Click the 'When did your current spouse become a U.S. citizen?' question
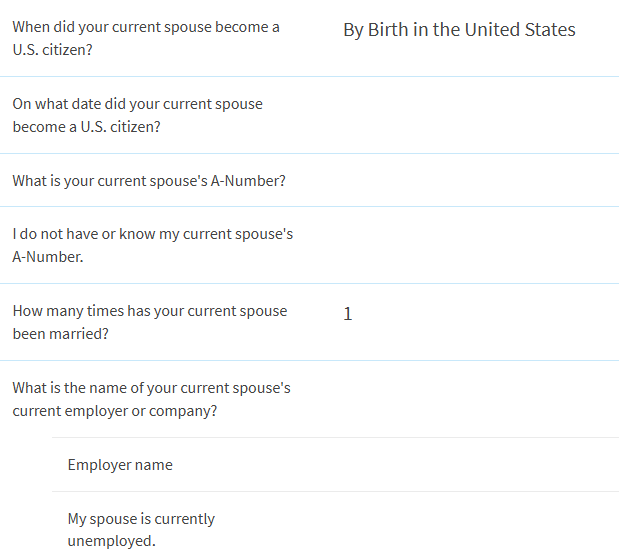619x559 pixels. [146, 38]
